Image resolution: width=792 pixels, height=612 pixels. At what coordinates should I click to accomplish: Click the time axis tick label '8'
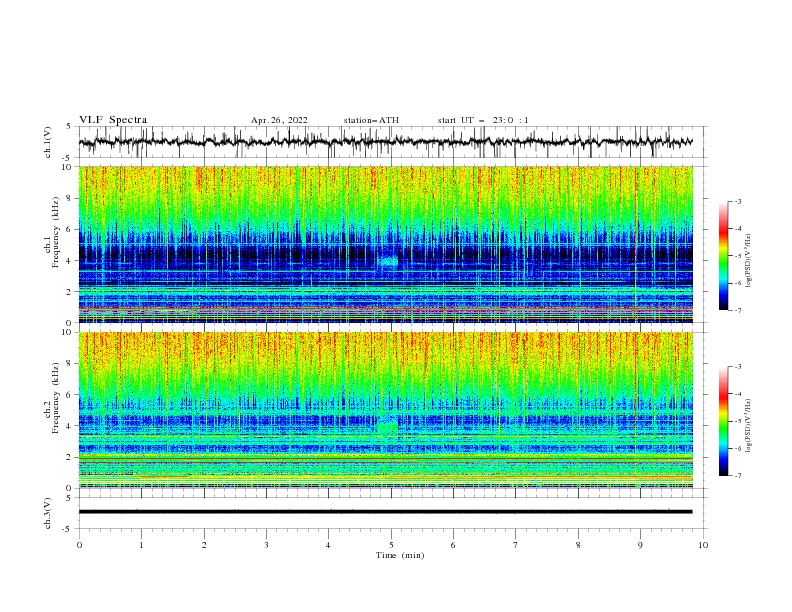tap(578, 545)
